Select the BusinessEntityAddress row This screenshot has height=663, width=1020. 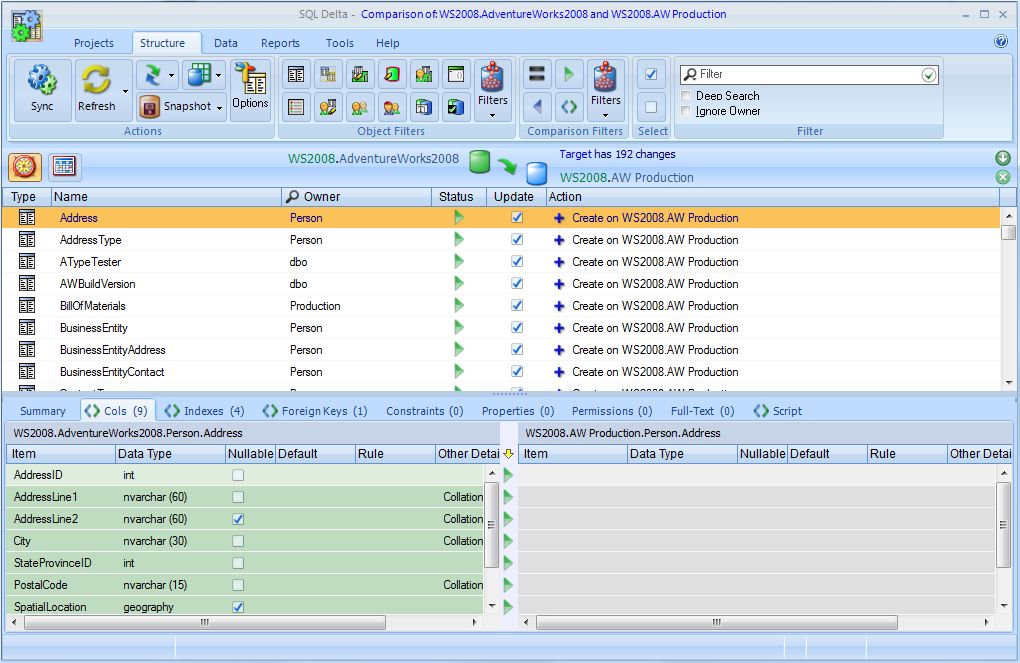pos(501,350)
